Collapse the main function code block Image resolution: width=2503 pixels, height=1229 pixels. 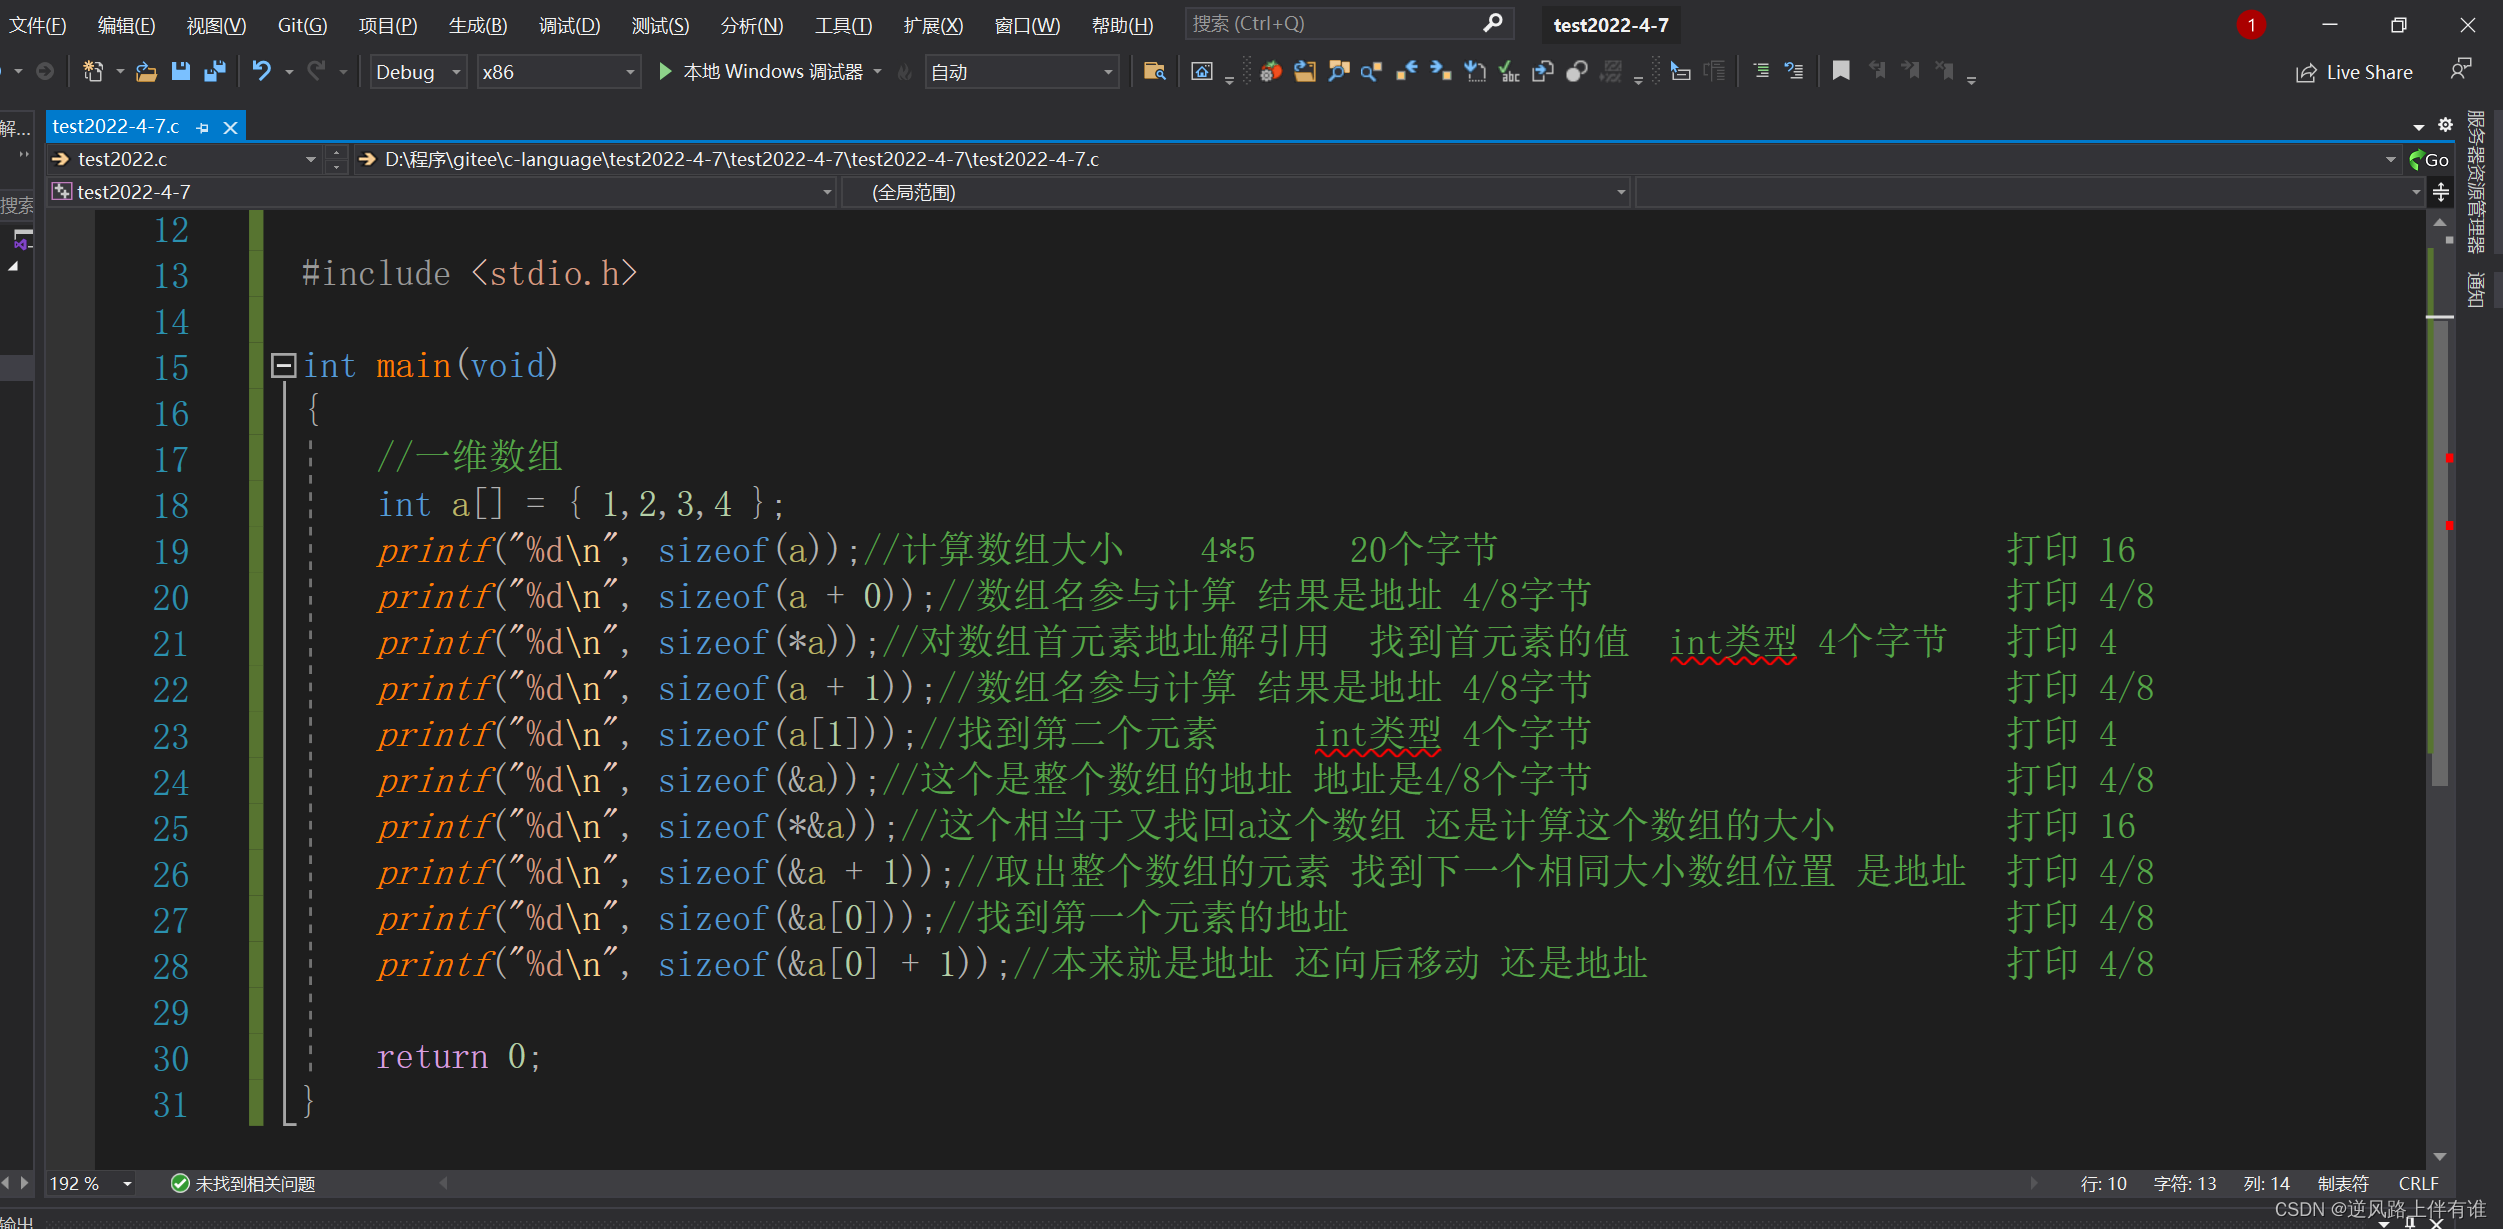click(284, 365)
